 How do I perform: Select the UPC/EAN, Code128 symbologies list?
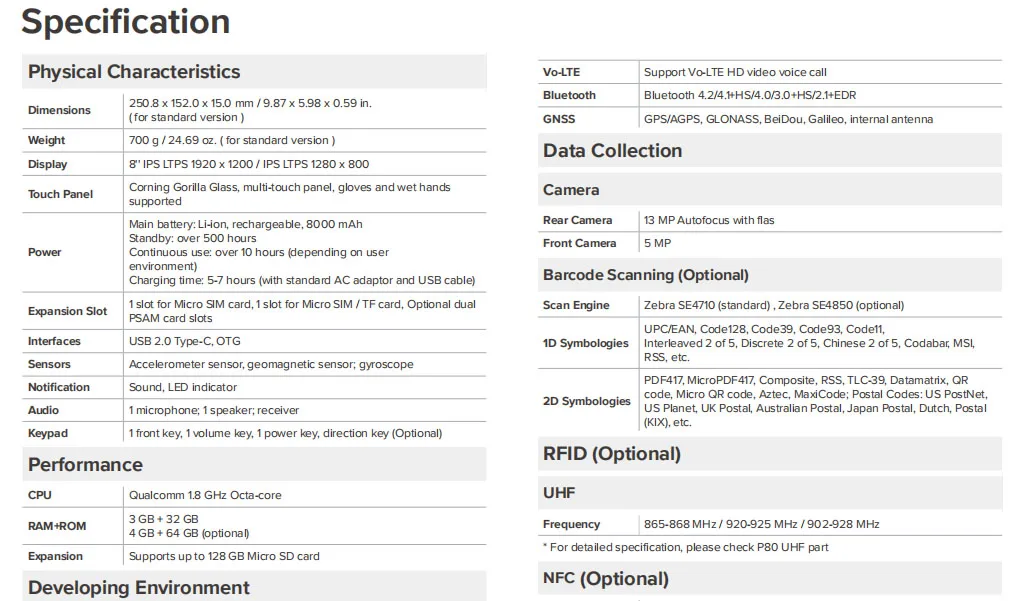coord(809,344)
